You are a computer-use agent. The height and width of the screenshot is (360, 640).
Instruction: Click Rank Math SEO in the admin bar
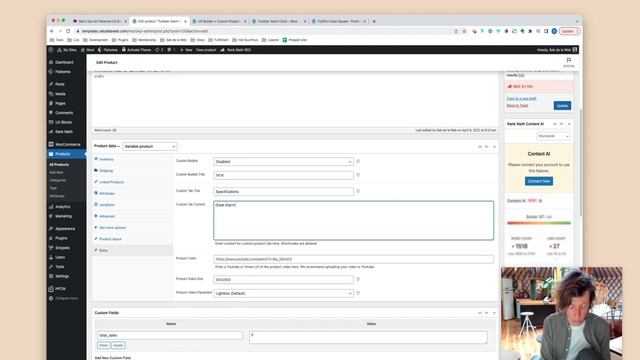pyautogui.click(x=236, y=50)
